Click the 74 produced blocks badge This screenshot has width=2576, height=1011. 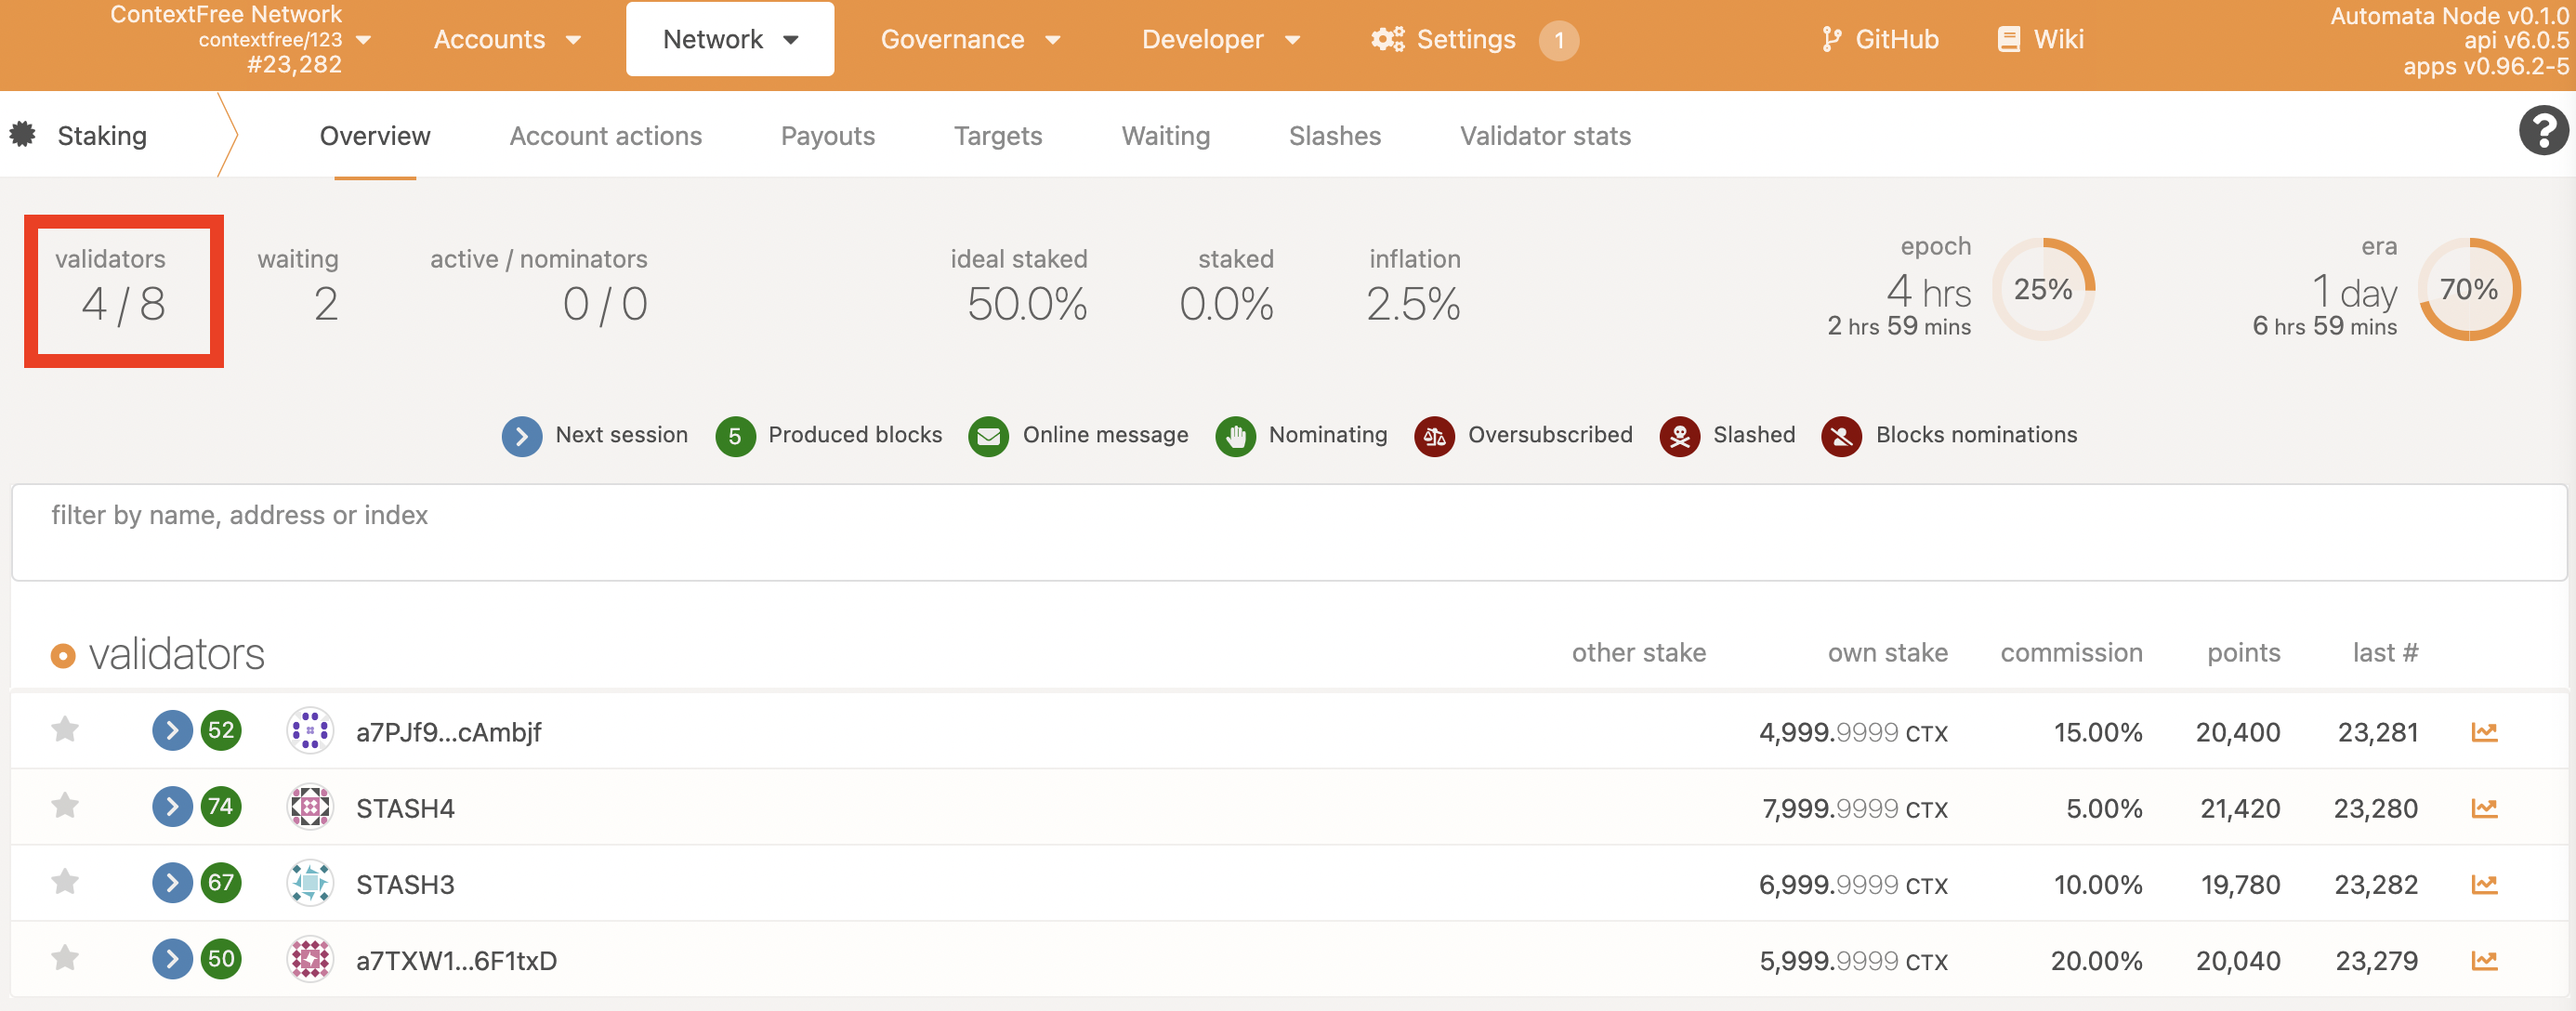(221, 807)
